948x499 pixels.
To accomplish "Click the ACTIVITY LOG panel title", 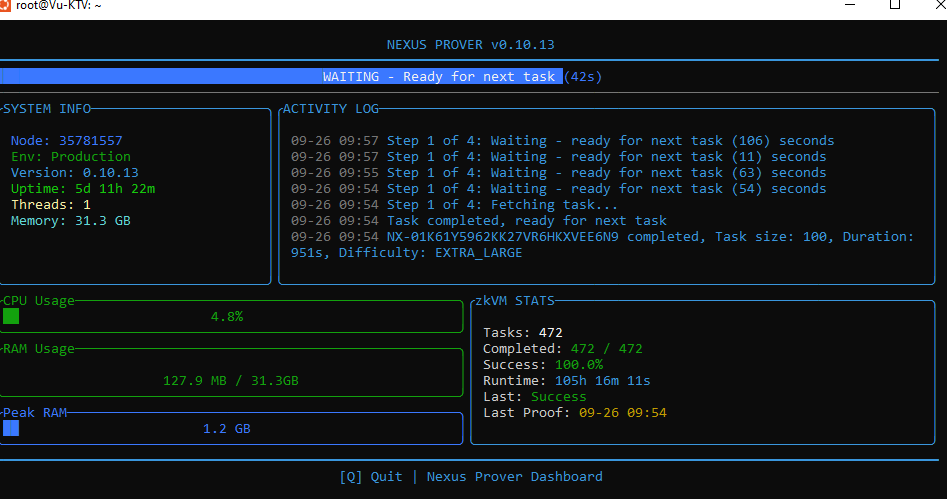I will pyautogui.click(x=331, y=109).
